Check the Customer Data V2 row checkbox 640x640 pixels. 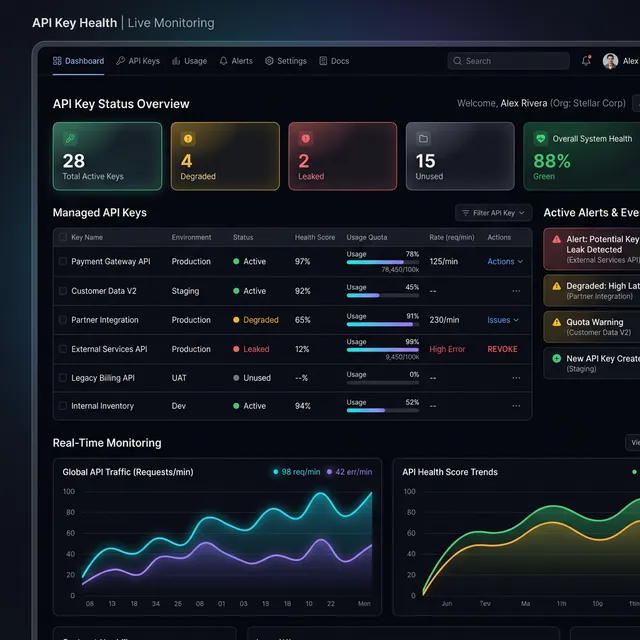coord(63,291)
